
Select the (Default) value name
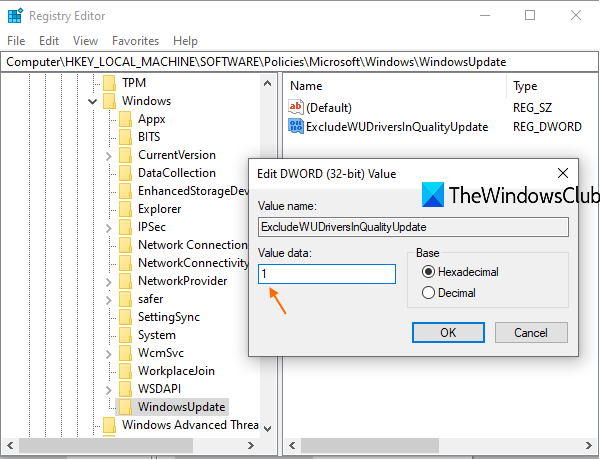point(329,108)
